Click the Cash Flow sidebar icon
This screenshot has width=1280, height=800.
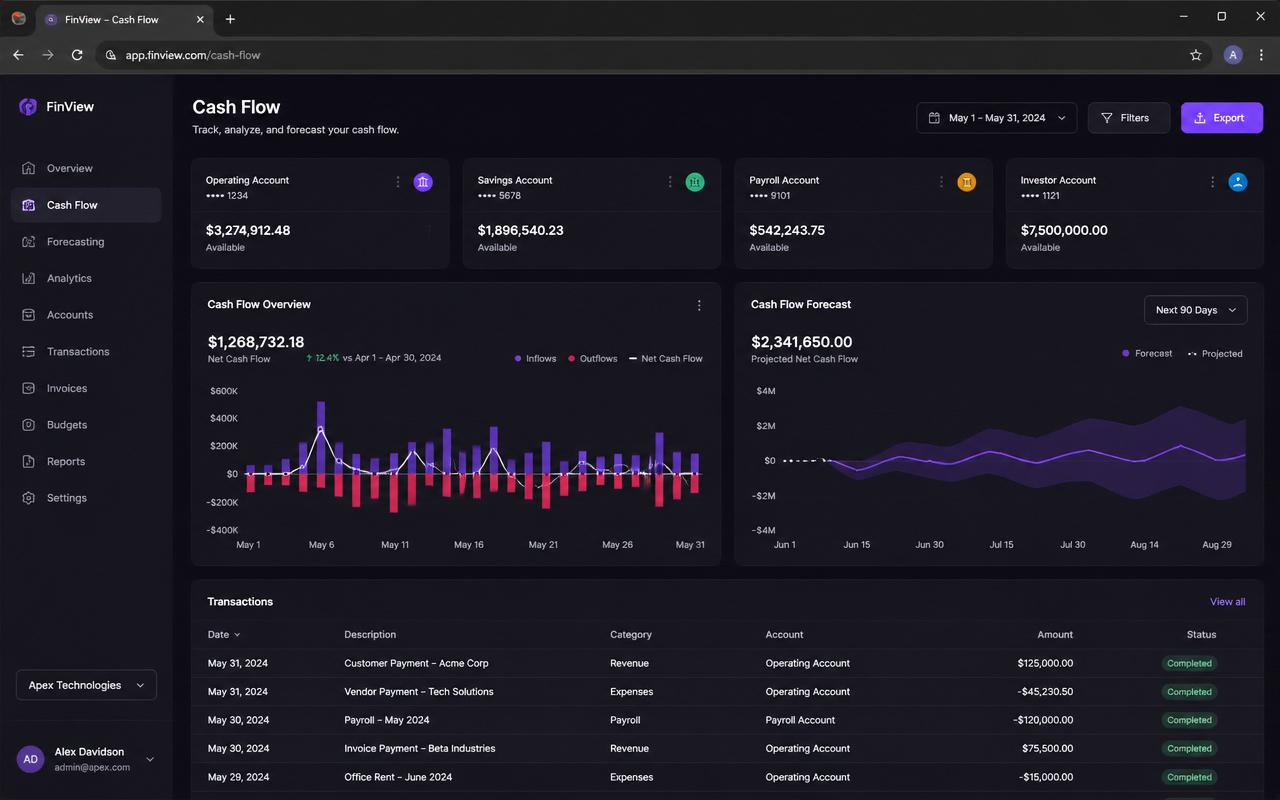pyautogui.click(x=28, y=205)
